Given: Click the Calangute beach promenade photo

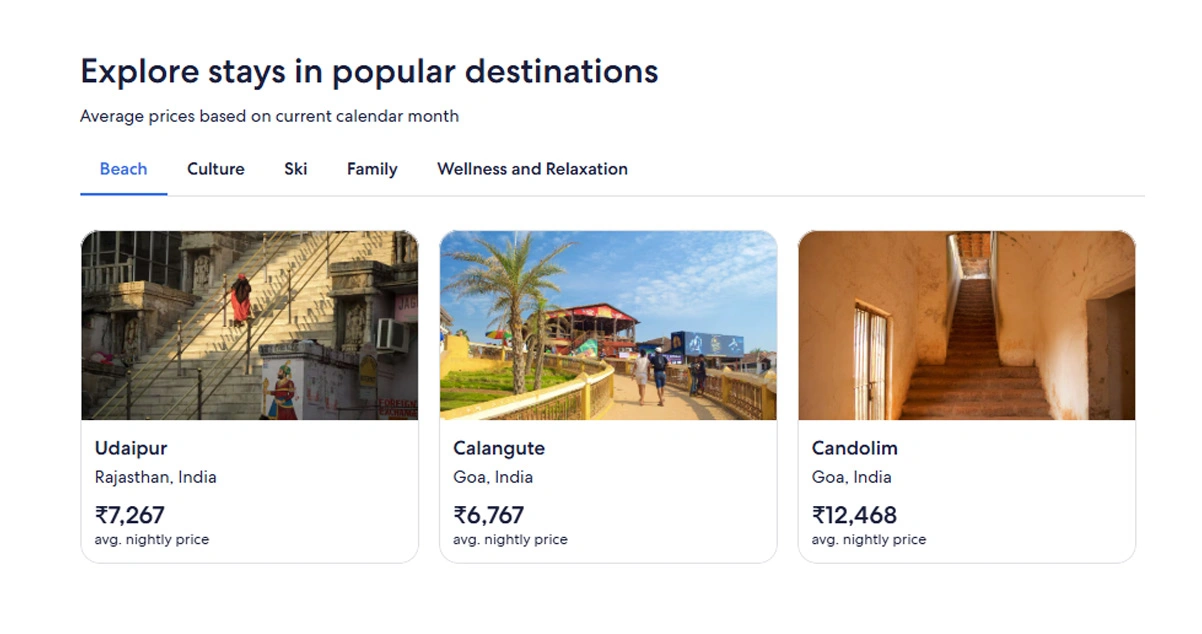Looking at the screenshot, I should tap(608, 325).
